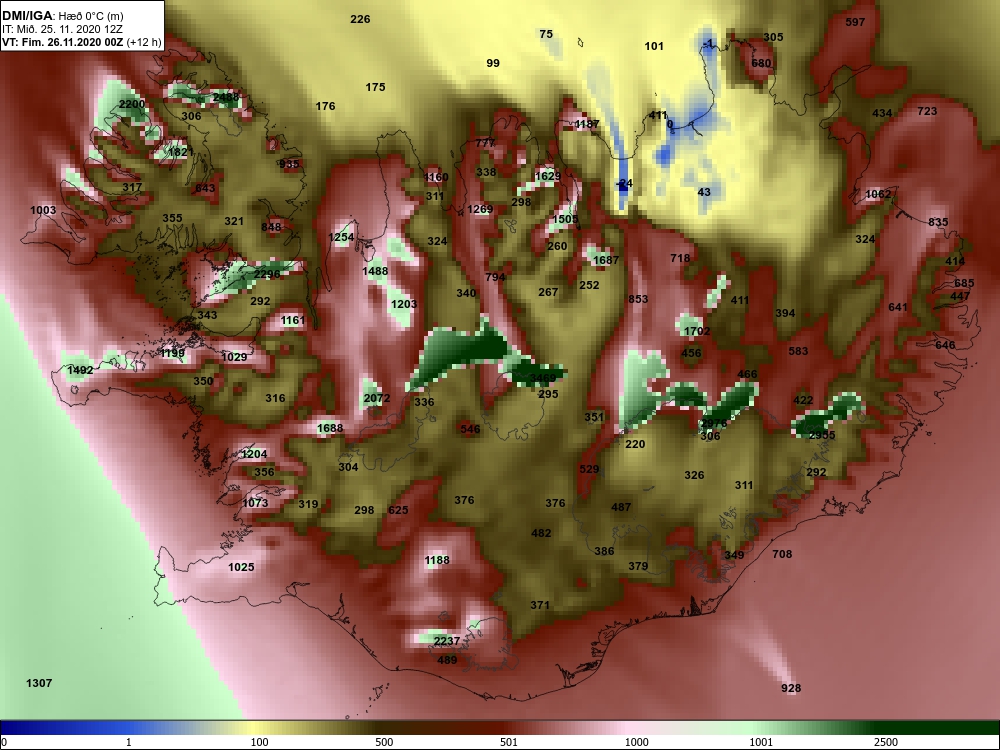Click the 1629 value label

click(547, 176)
